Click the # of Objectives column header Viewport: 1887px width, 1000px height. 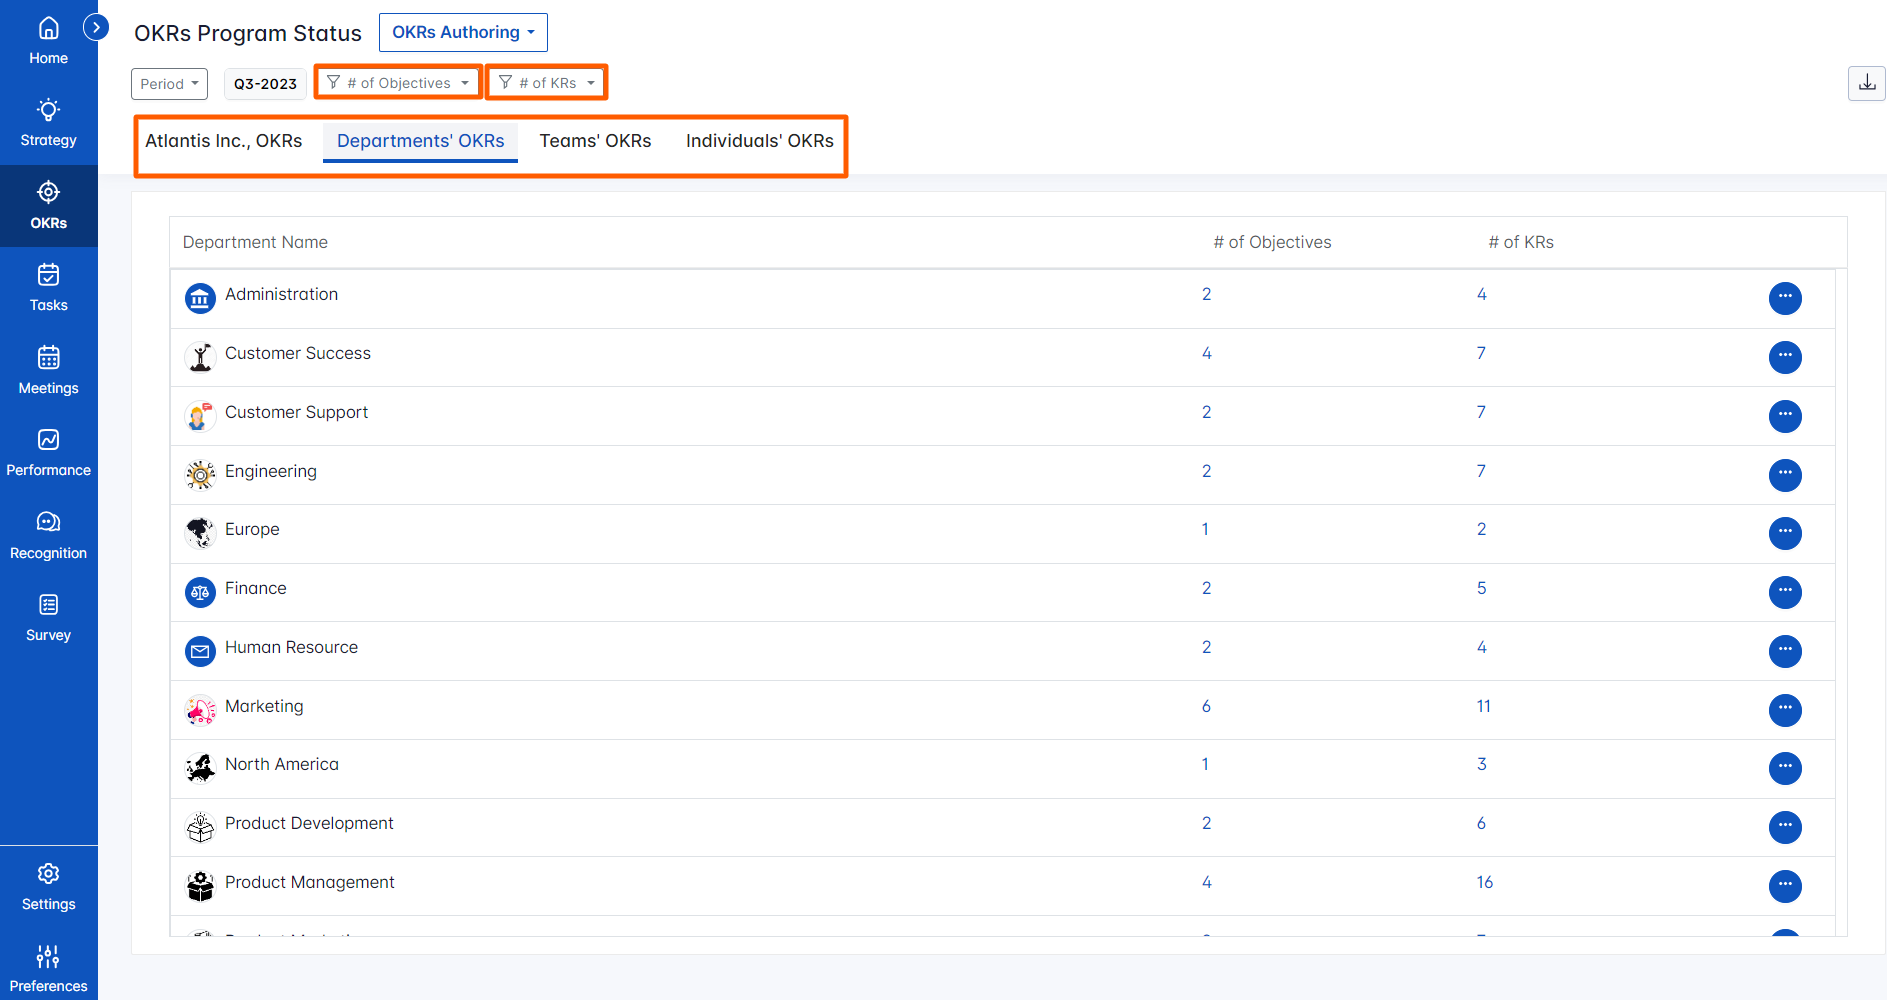[1272, 242]
